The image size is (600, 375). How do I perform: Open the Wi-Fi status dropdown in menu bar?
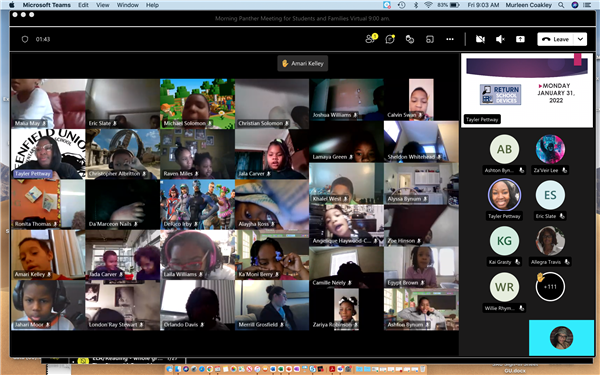(428, 5)
